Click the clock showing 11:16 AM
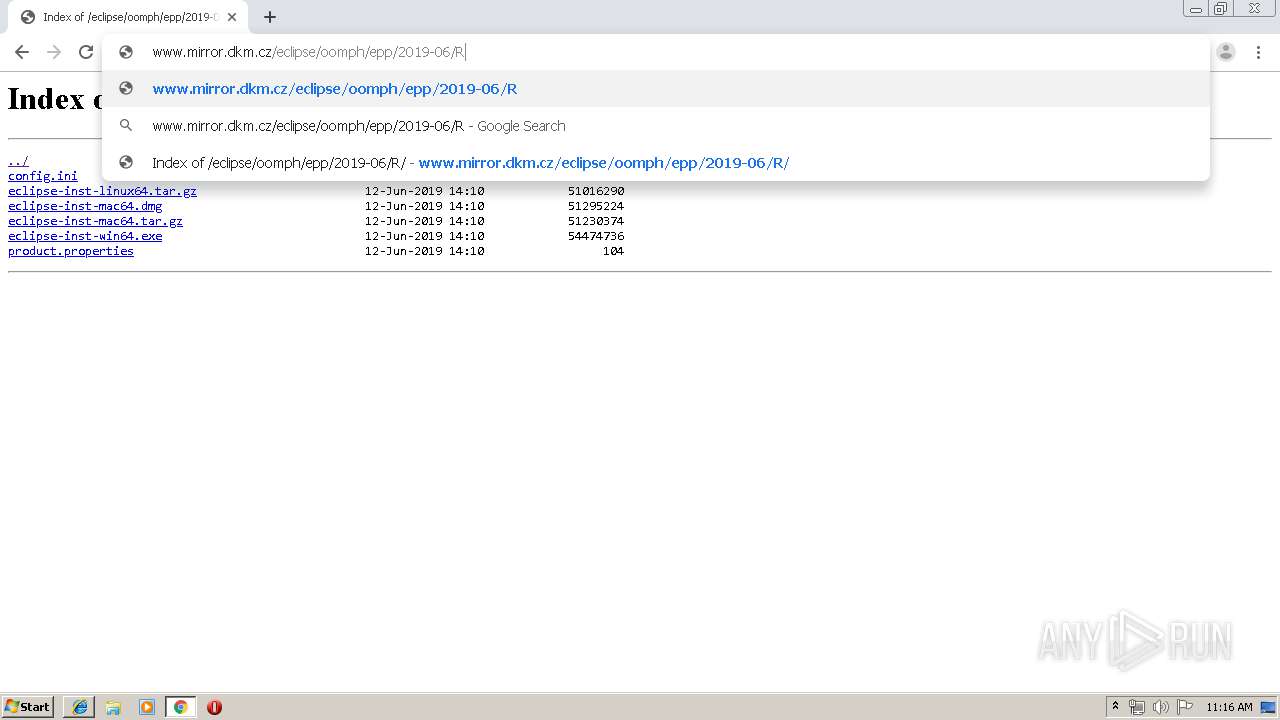This screenshot has width=1280, height=720. (x=1229, y=707)
